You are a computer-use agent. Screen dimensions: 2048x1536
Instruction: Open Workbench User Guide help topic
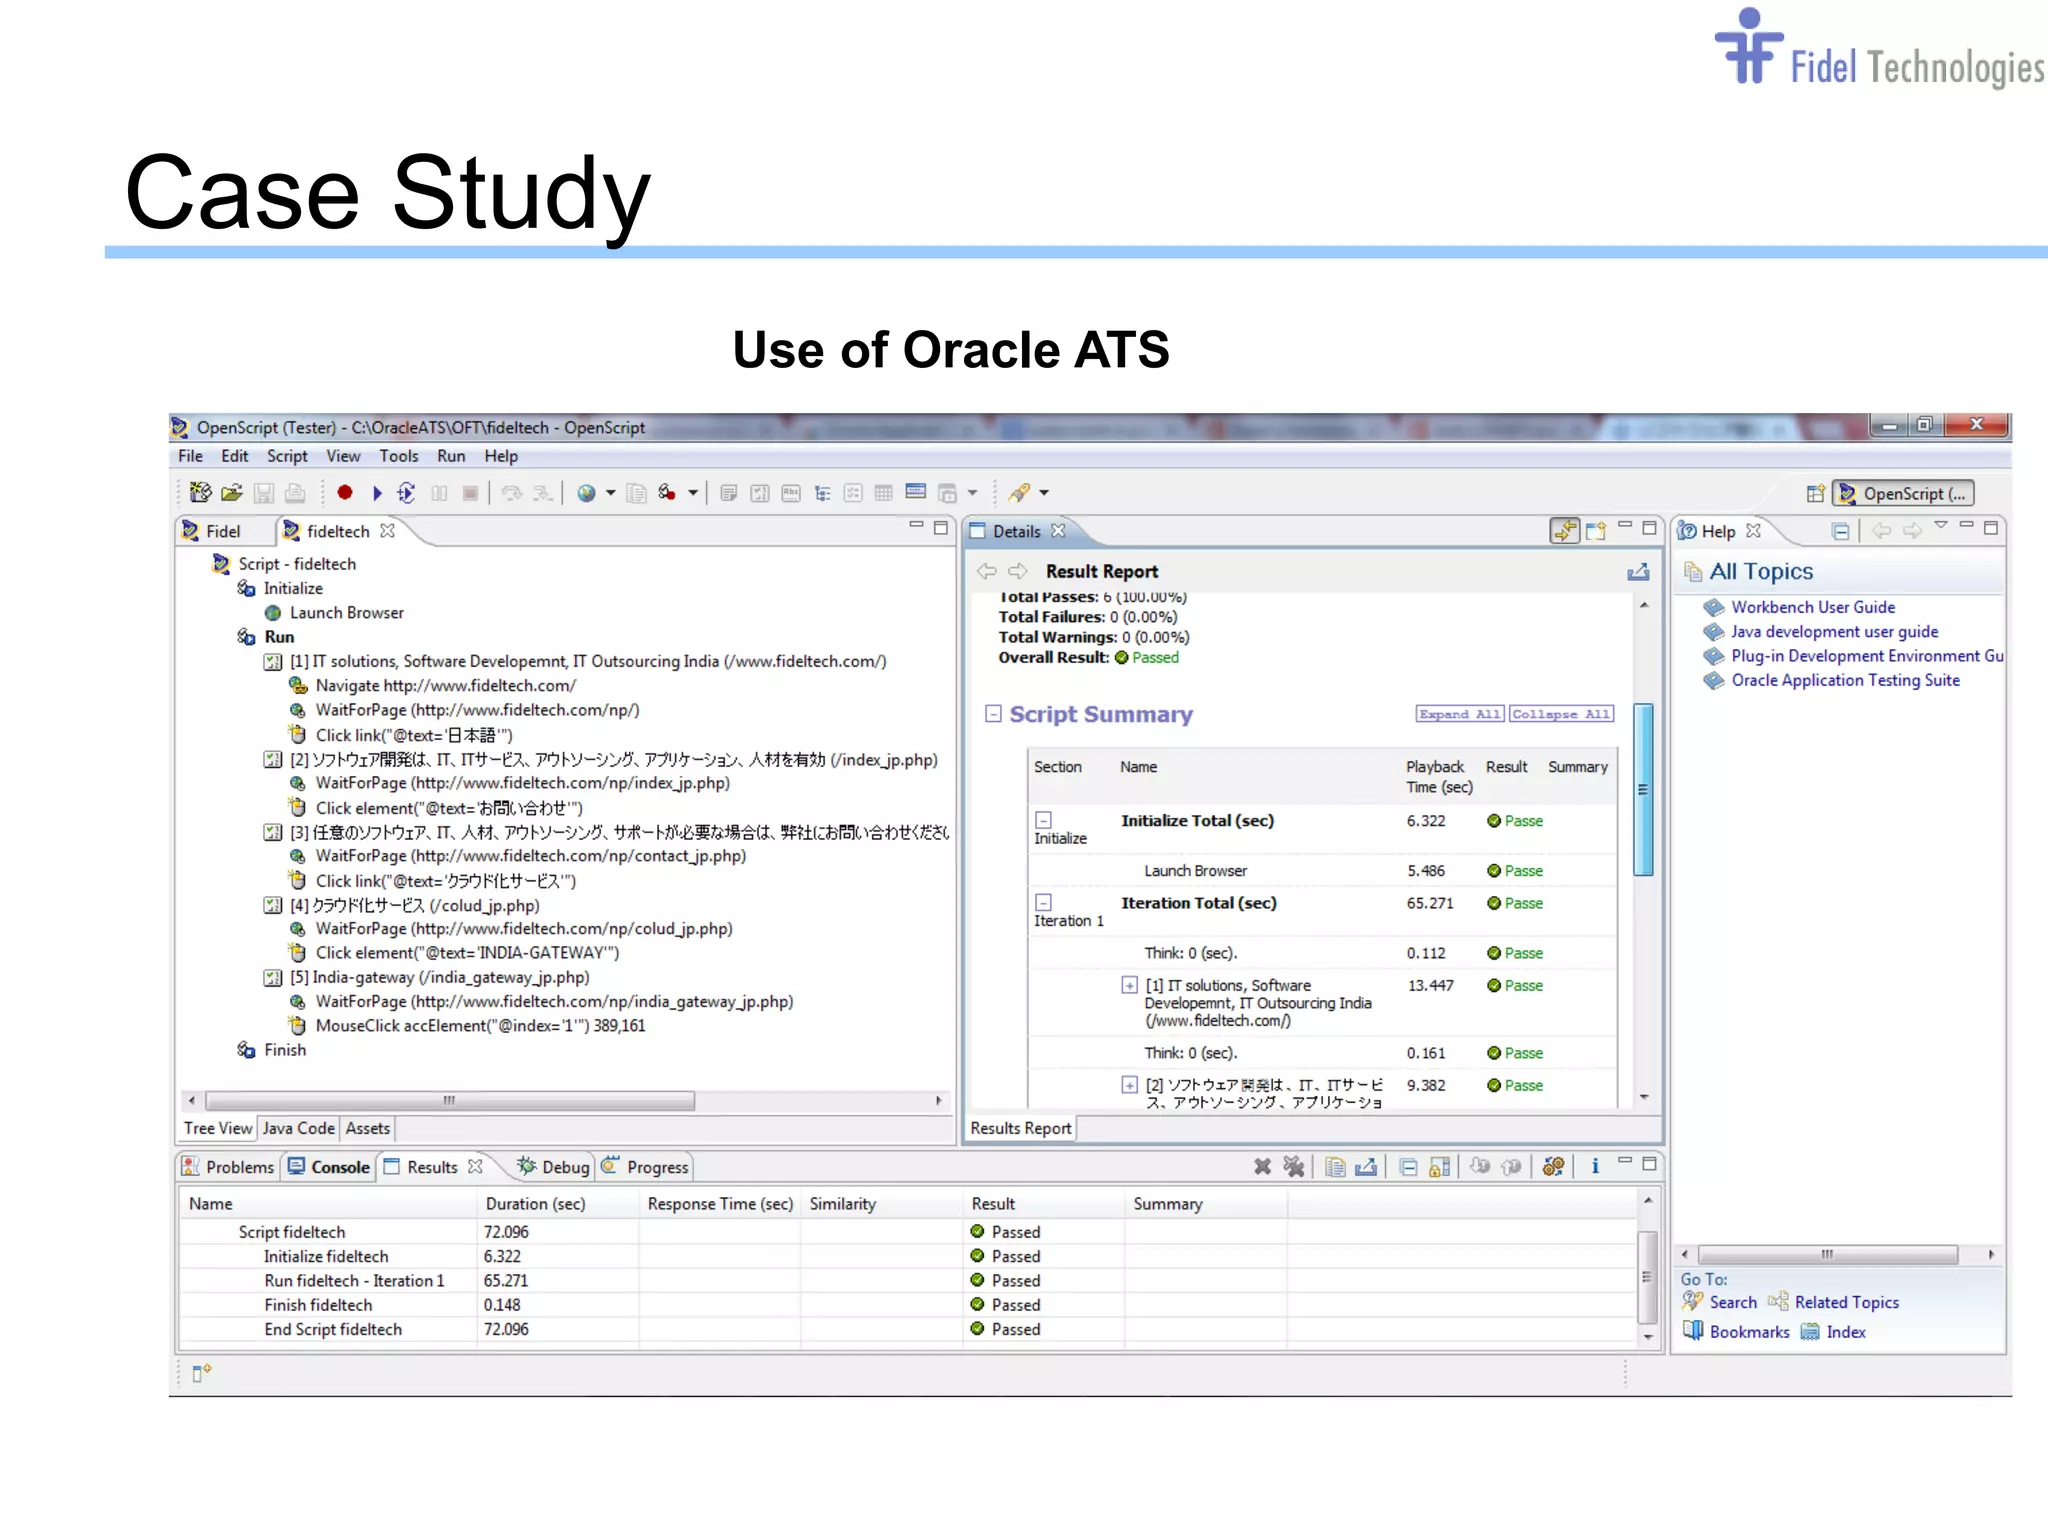pyautogui.click(x=1812, y=607)
